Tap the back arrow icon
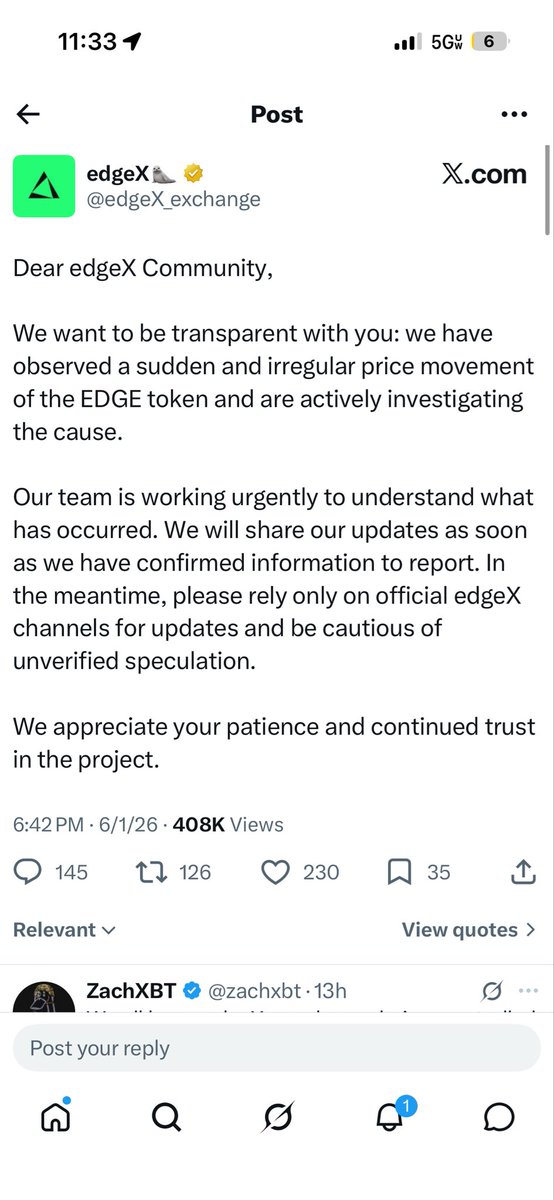 pos(28,114)
